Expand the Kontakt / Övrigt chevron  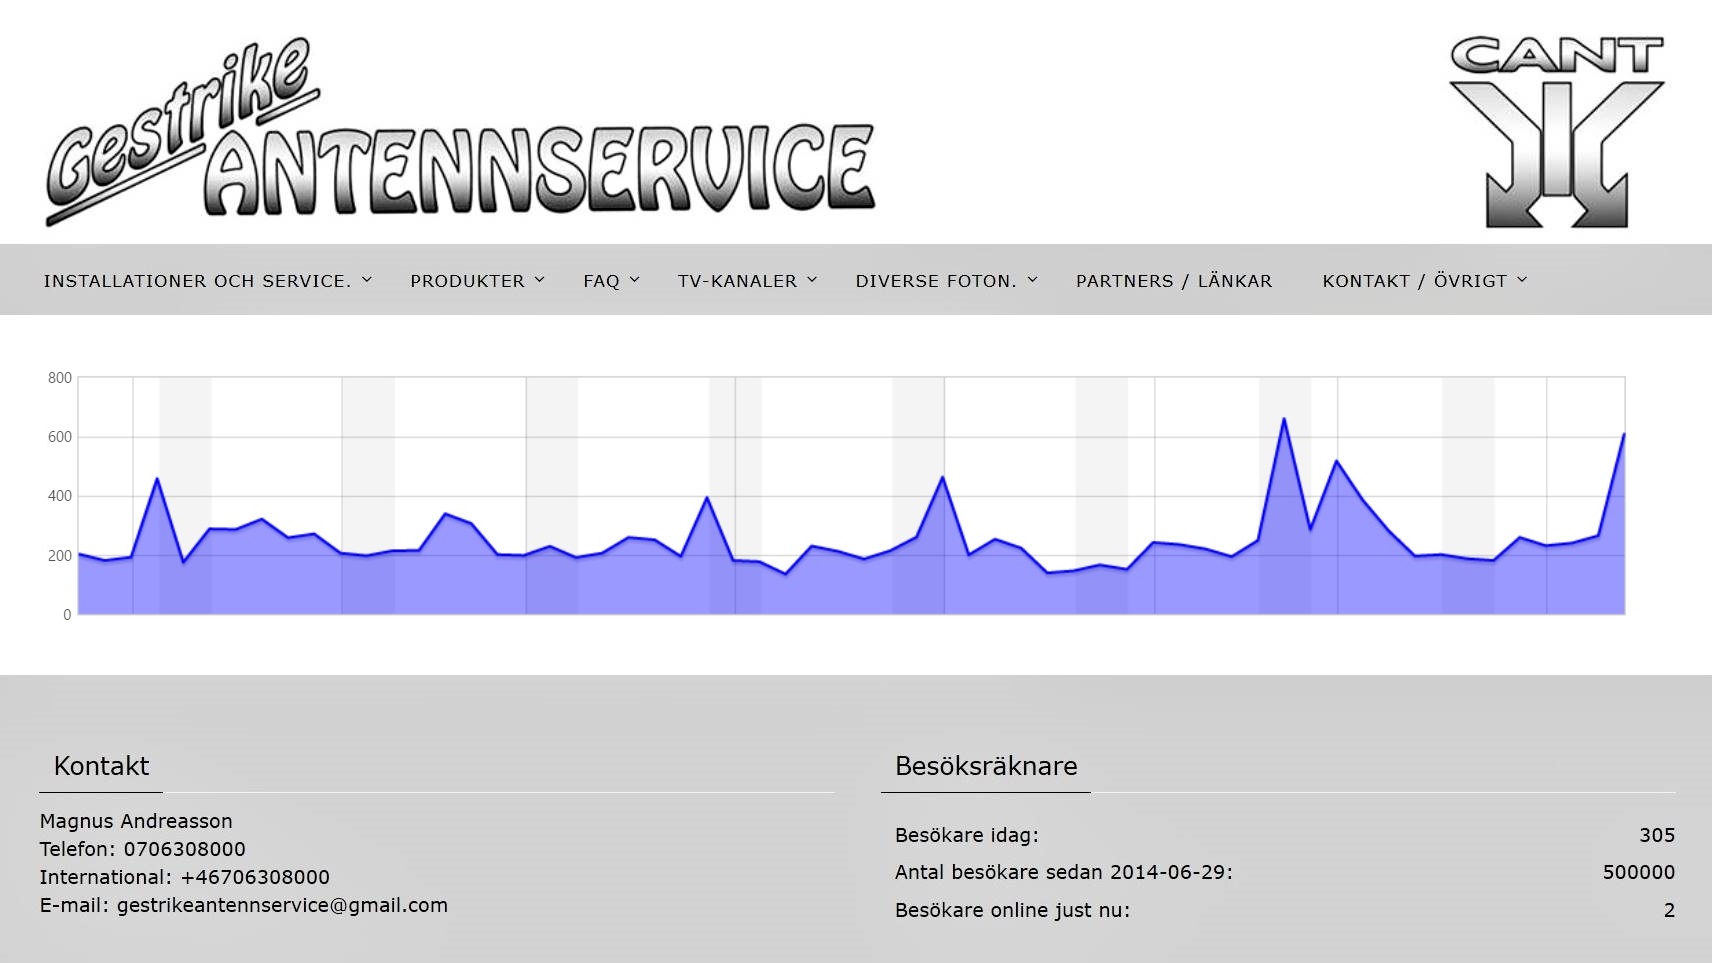1522,280
